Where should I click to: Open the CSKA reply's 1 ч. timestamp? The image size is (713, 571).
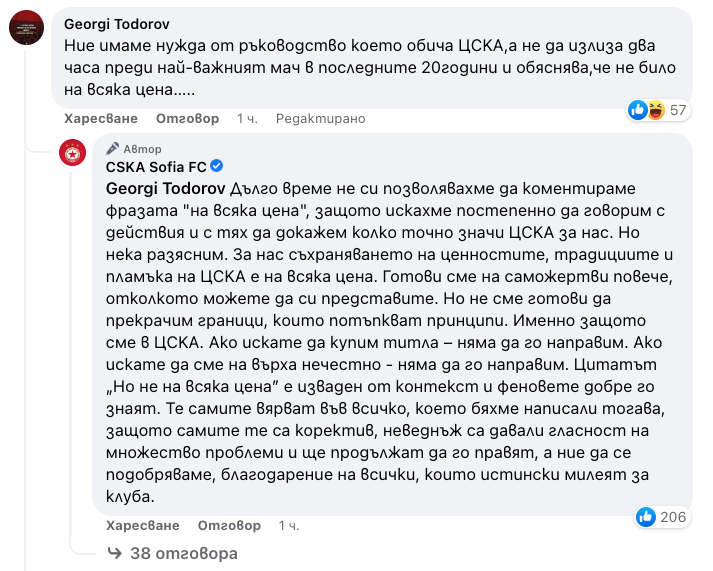(289, 525)
